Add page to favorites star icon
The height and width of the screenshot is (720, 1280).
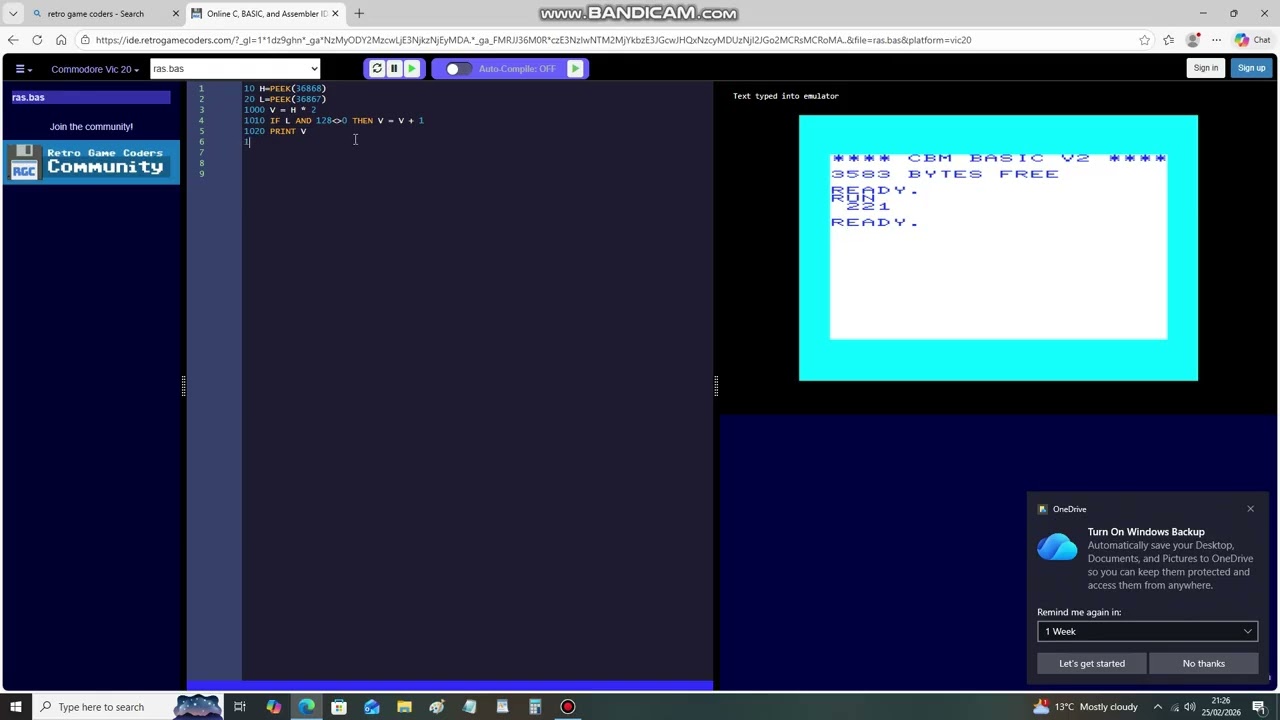[x=1144, y=40]
